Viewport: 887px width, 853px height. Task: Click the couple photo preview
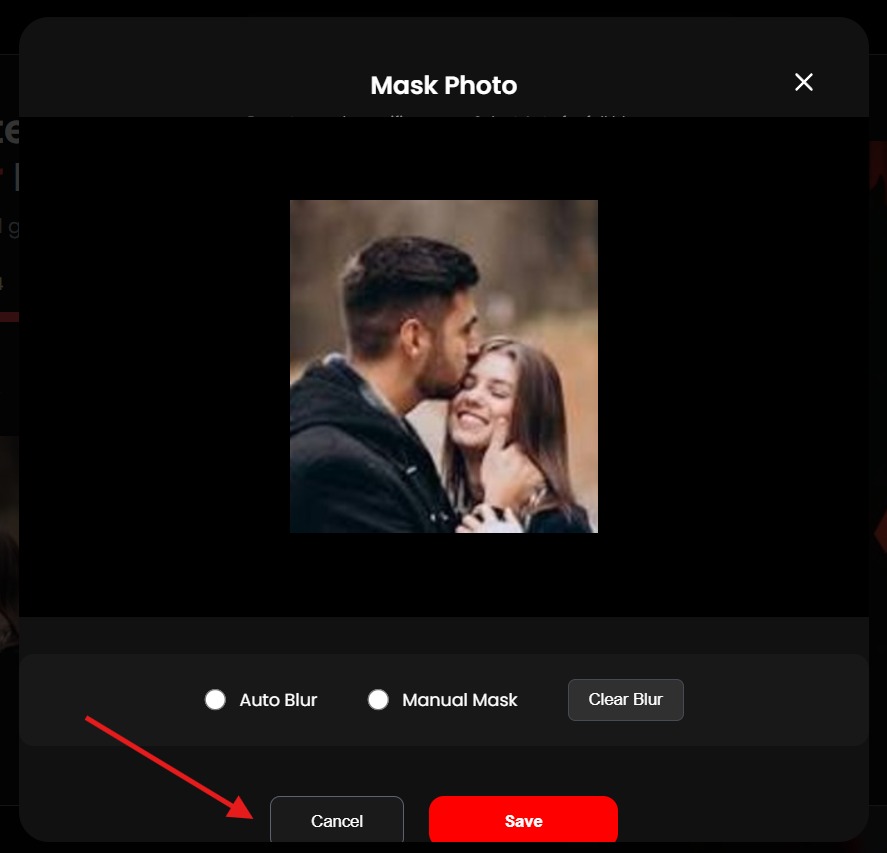(443, 366)
